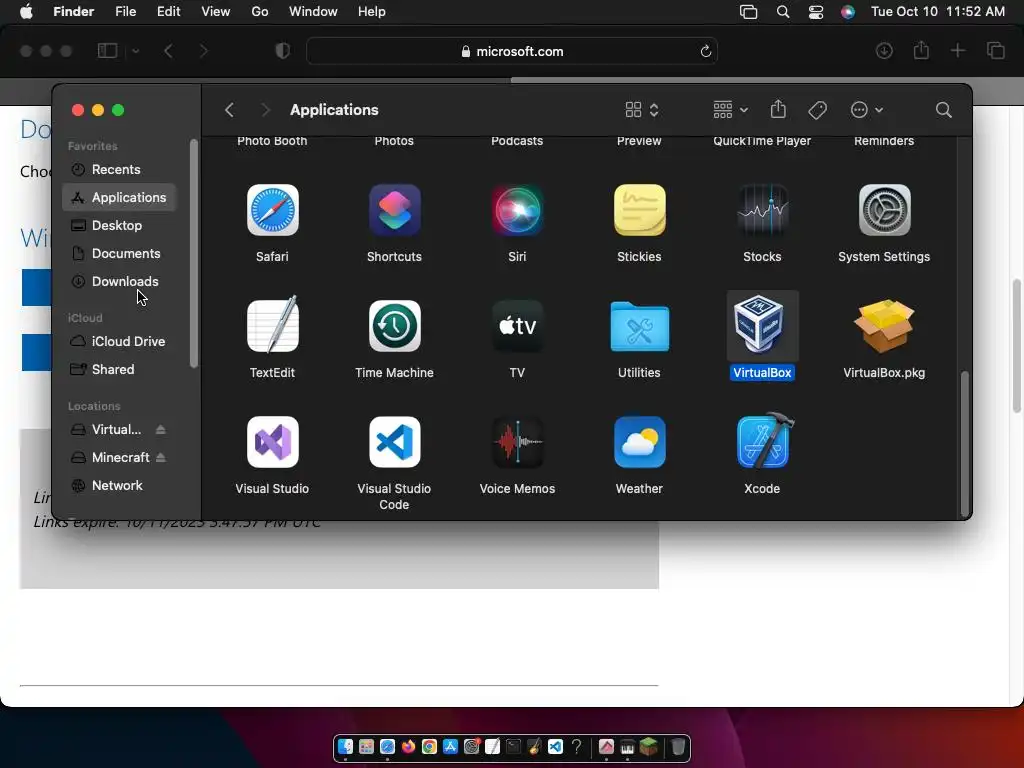The image size is (1024, 768).
Task: Eject the Minecraft volume in sidebar
Action: [161, 458]
